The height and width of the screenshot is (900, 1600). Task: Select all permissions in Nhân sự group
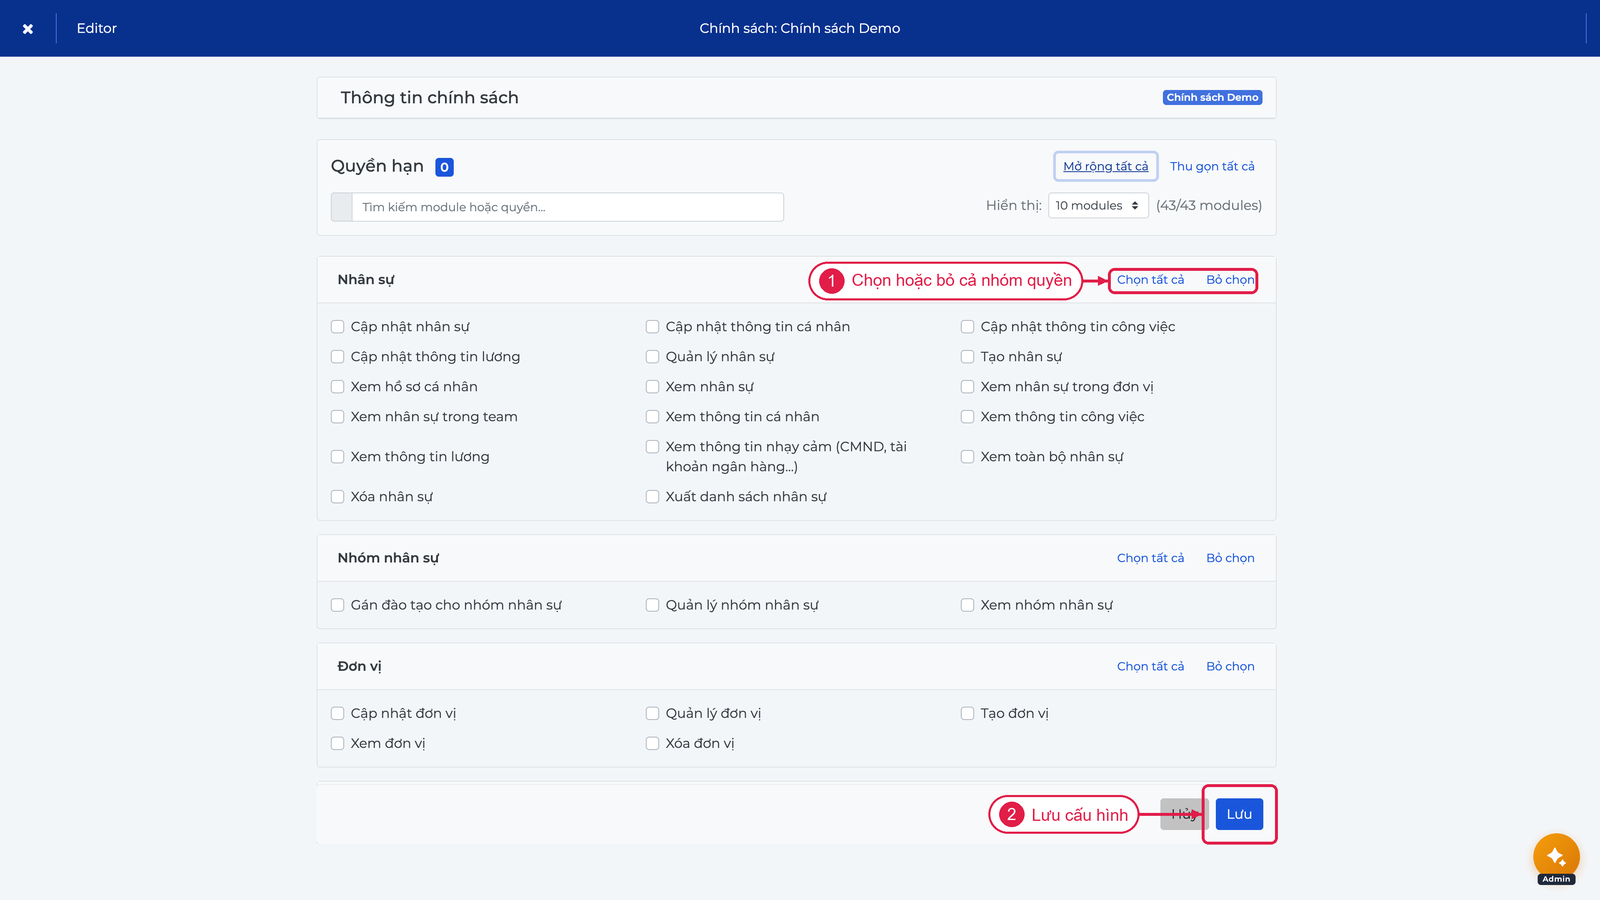click(x=1150, y=280)
